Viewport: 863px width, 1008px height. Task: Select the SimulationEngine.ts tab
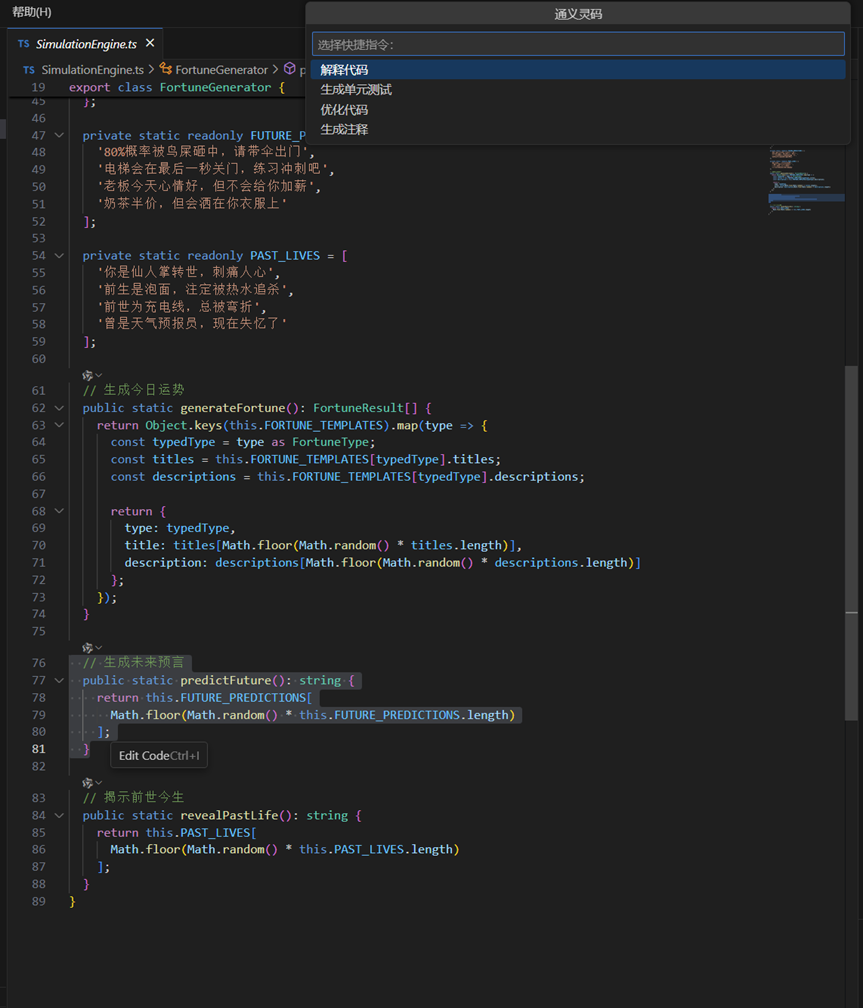click(x=86, y=44)
